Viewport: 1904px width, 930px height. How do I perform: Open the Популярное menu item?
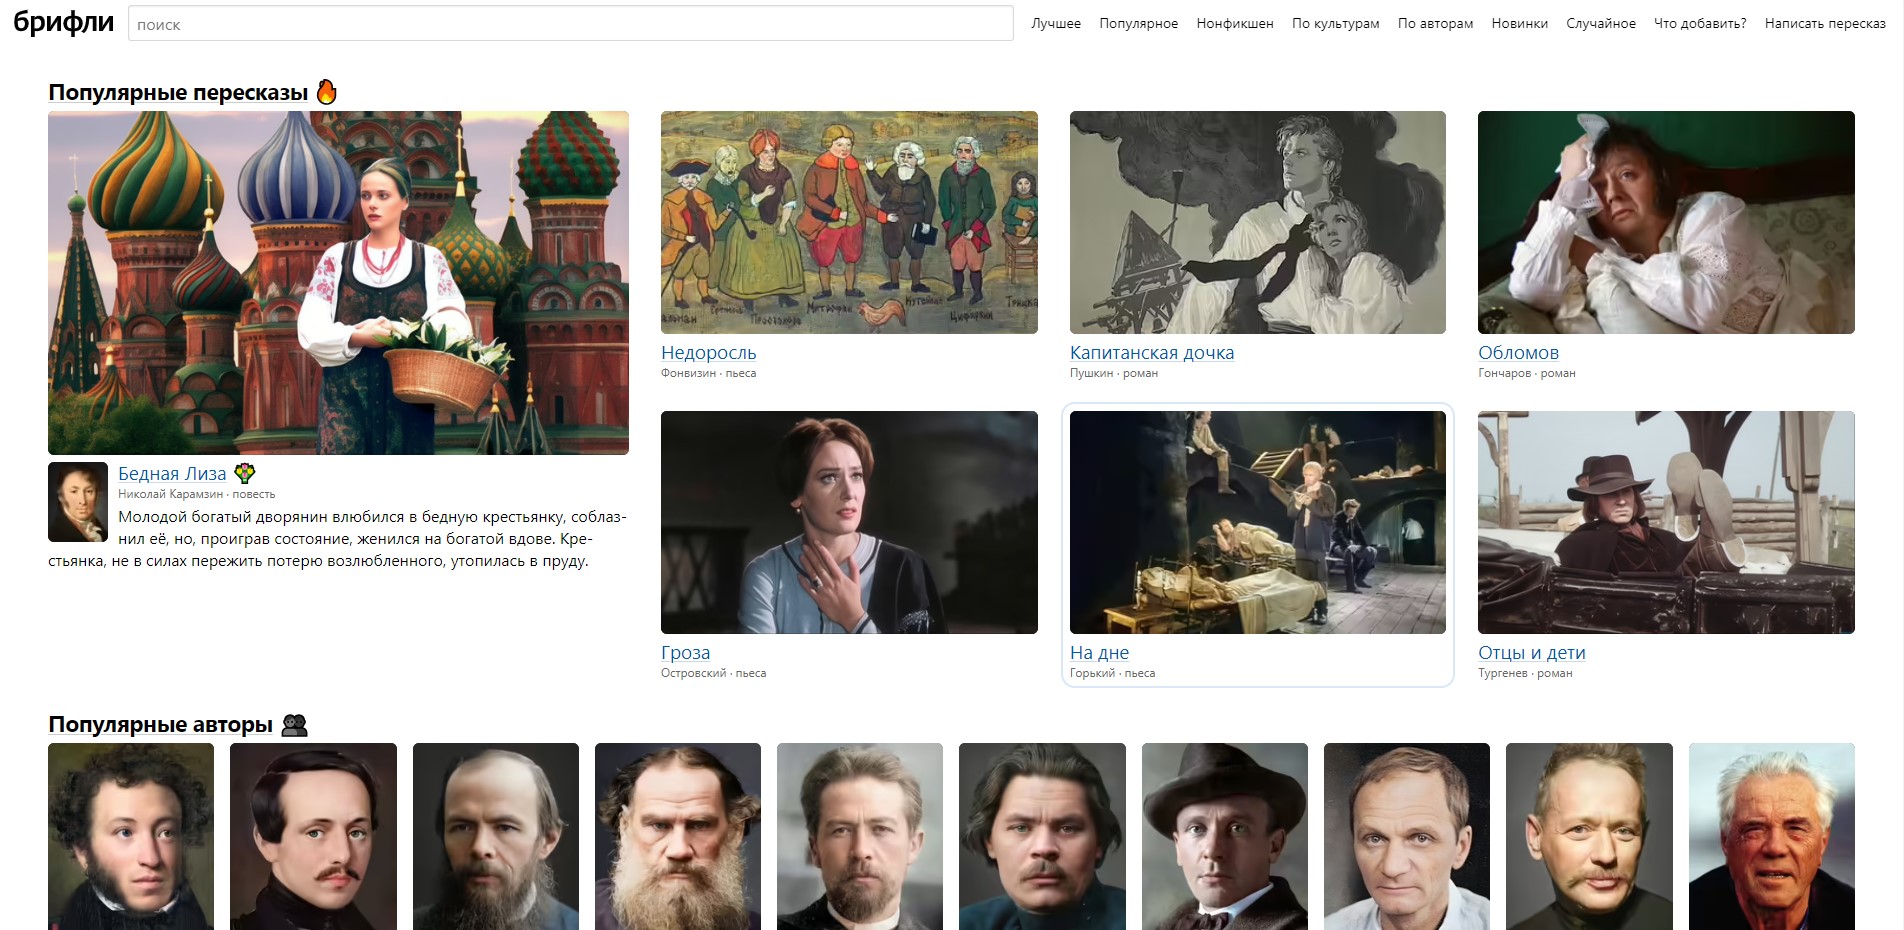1138,23
